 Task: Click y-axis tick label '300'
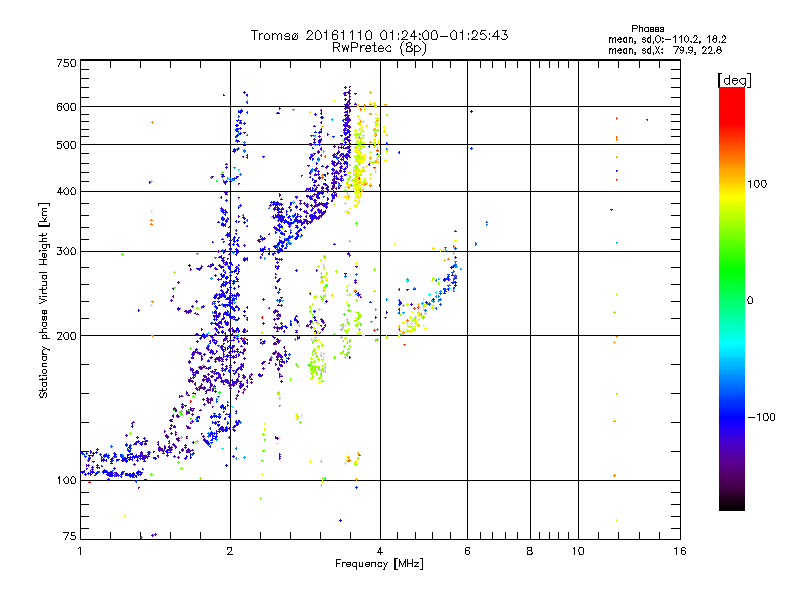[66, 251]
